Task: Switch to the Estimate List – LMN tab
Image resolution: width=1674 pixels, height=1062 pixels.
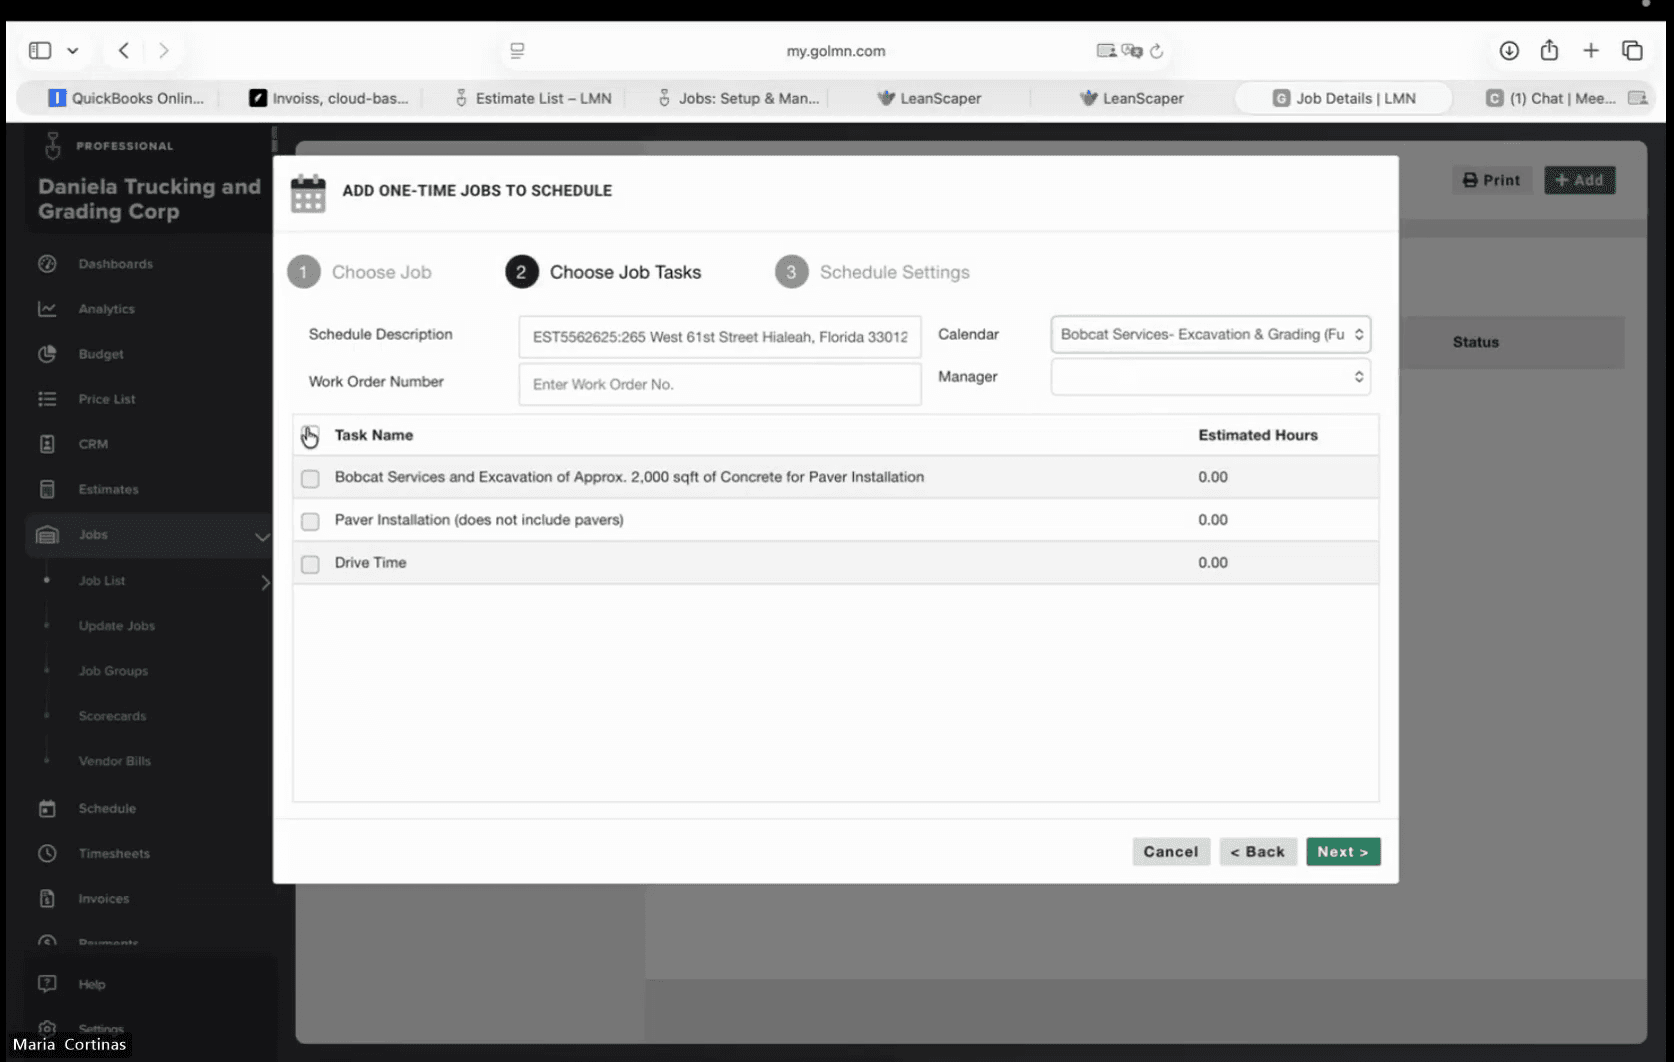Action: [533, 98]
